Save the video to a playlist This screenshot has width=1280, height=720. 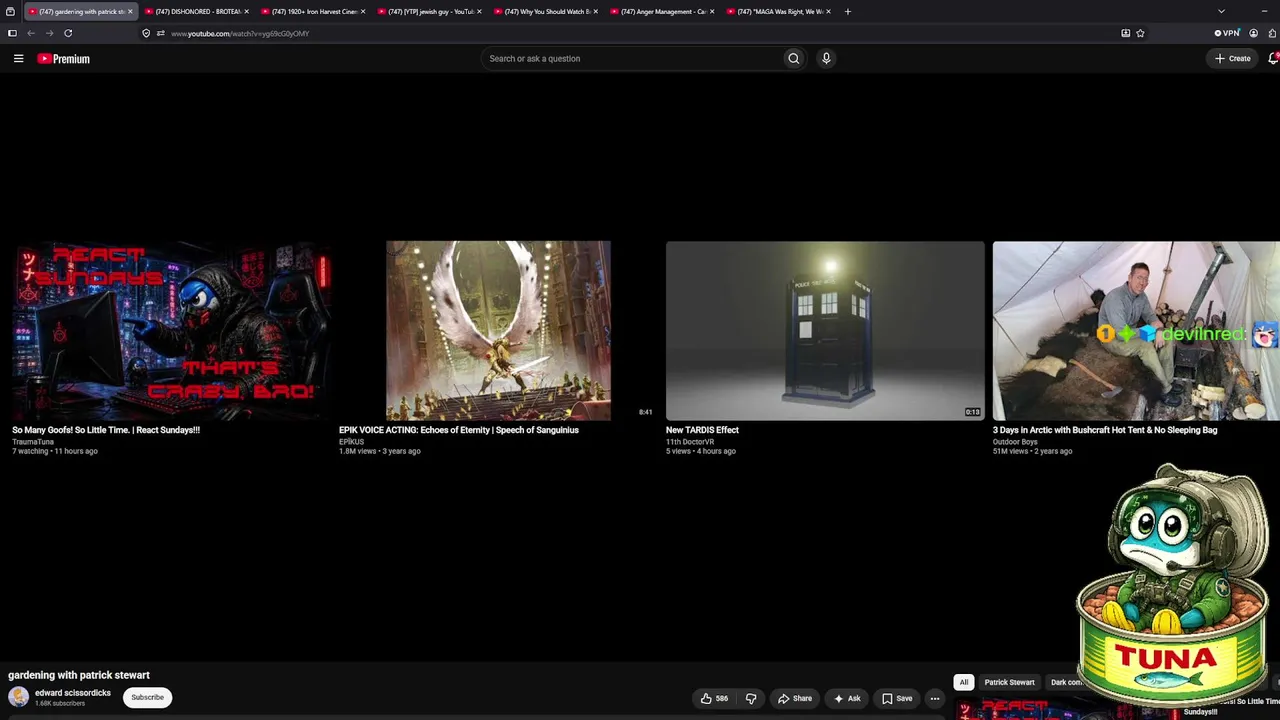point(897,698)
